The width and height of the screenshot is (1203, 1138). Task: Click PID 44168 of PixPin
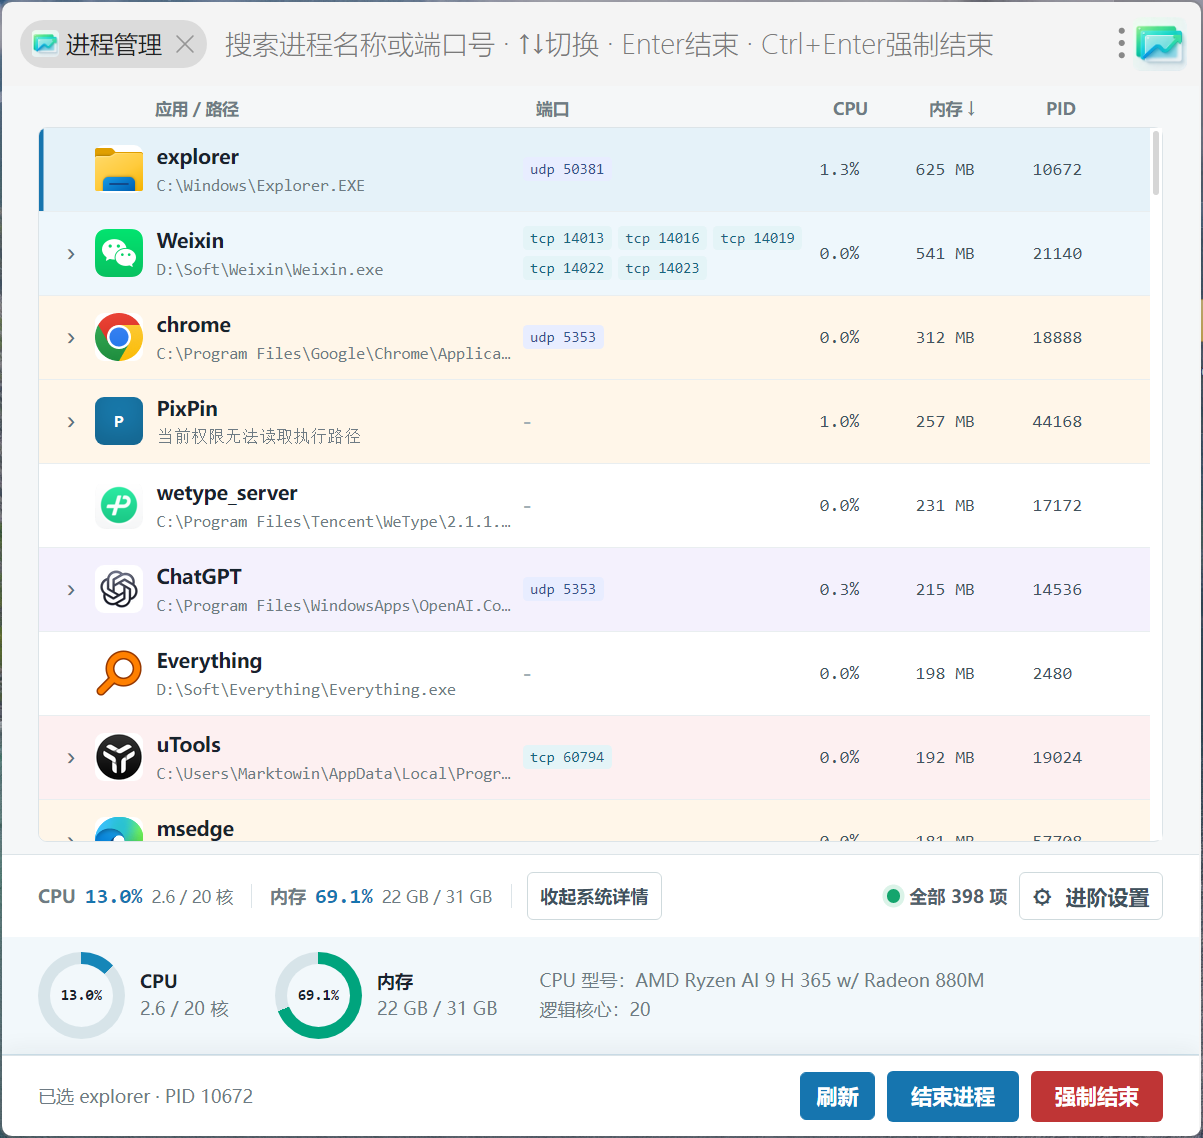coord(1057,421)
